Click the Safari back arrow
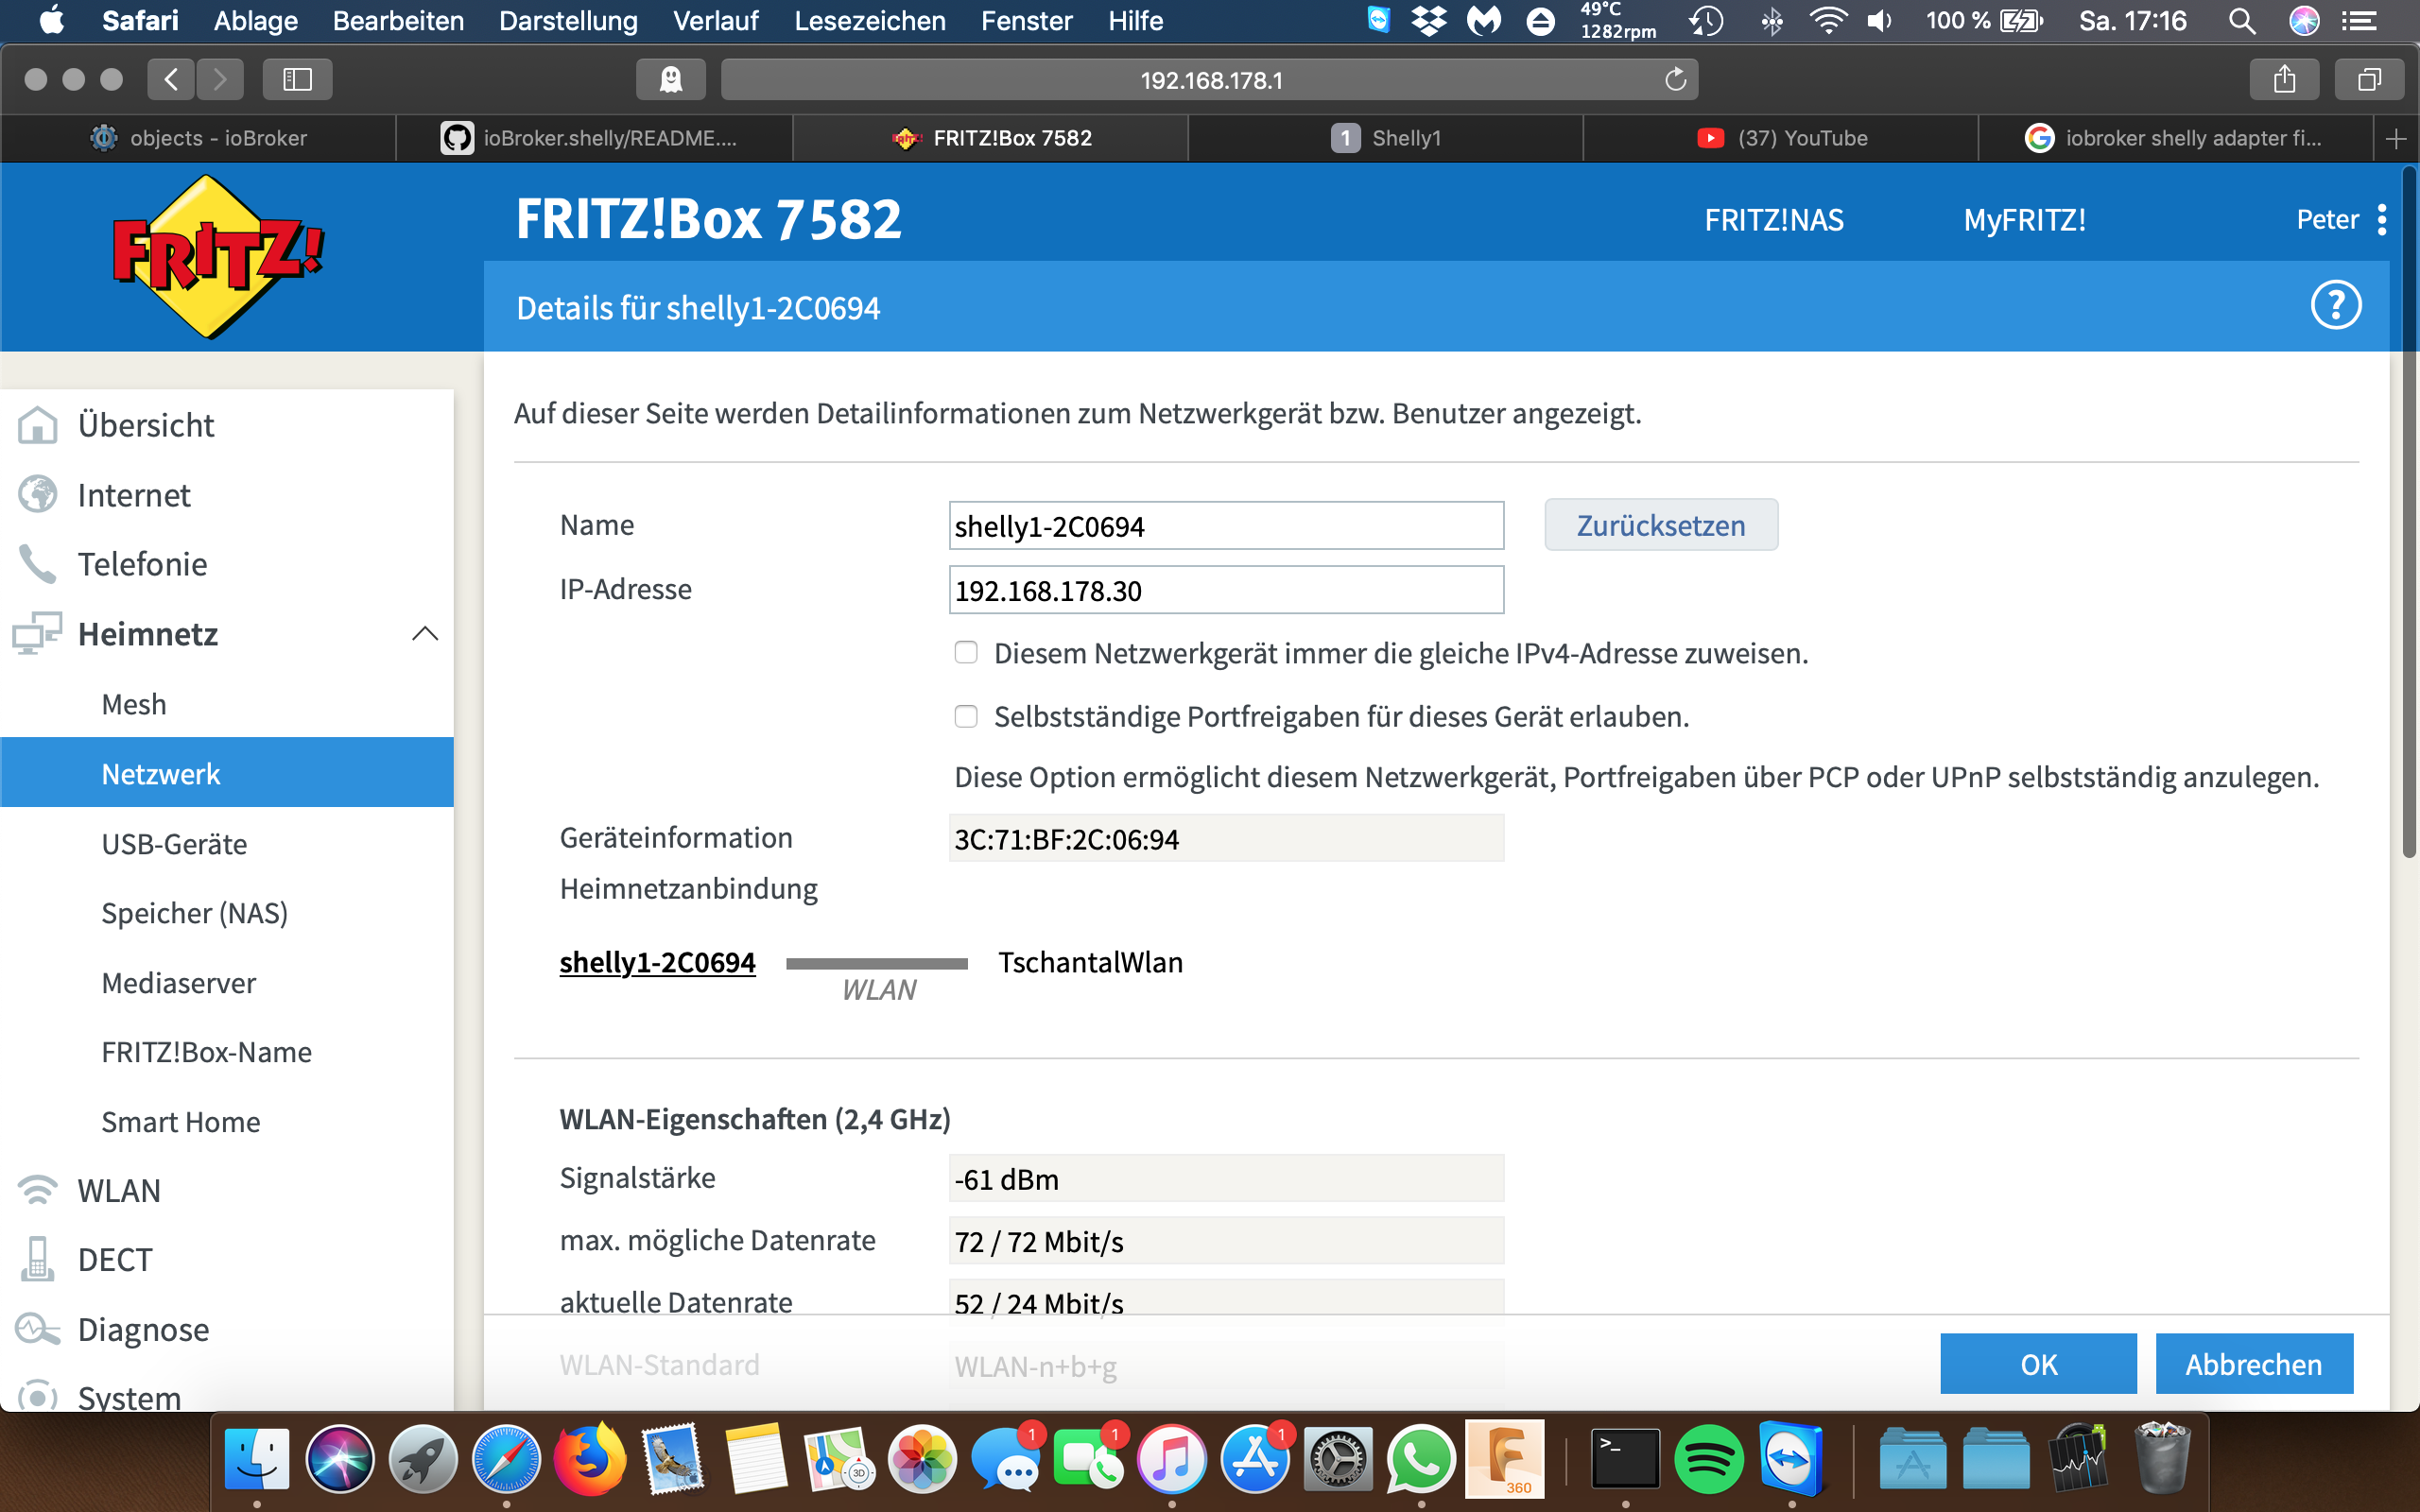The image size is (2420, 1512). (171, 80)
